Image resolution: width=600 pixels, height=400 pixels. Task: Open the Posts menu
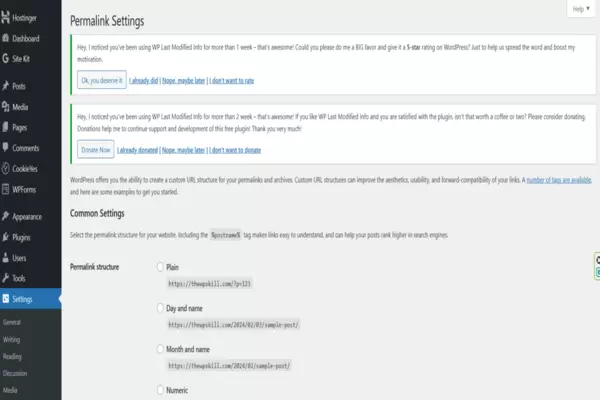point(19,86)
